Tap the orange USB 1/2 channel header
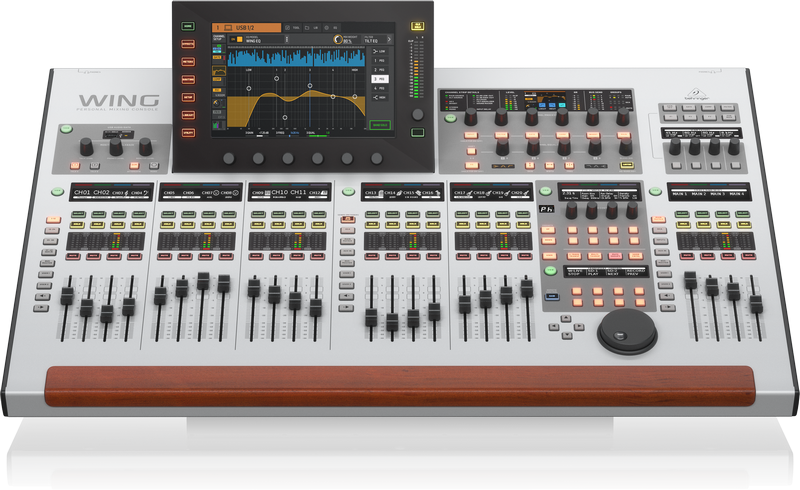The height and width of the screenshot is (490, 800). (246, 28)
